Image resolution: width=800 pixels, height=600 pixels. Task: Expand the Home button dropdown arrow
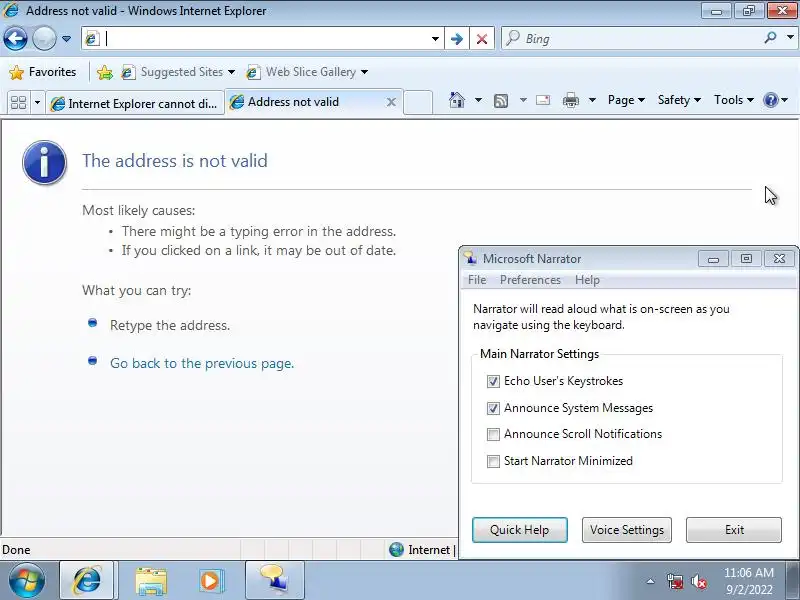click(478, 100)
